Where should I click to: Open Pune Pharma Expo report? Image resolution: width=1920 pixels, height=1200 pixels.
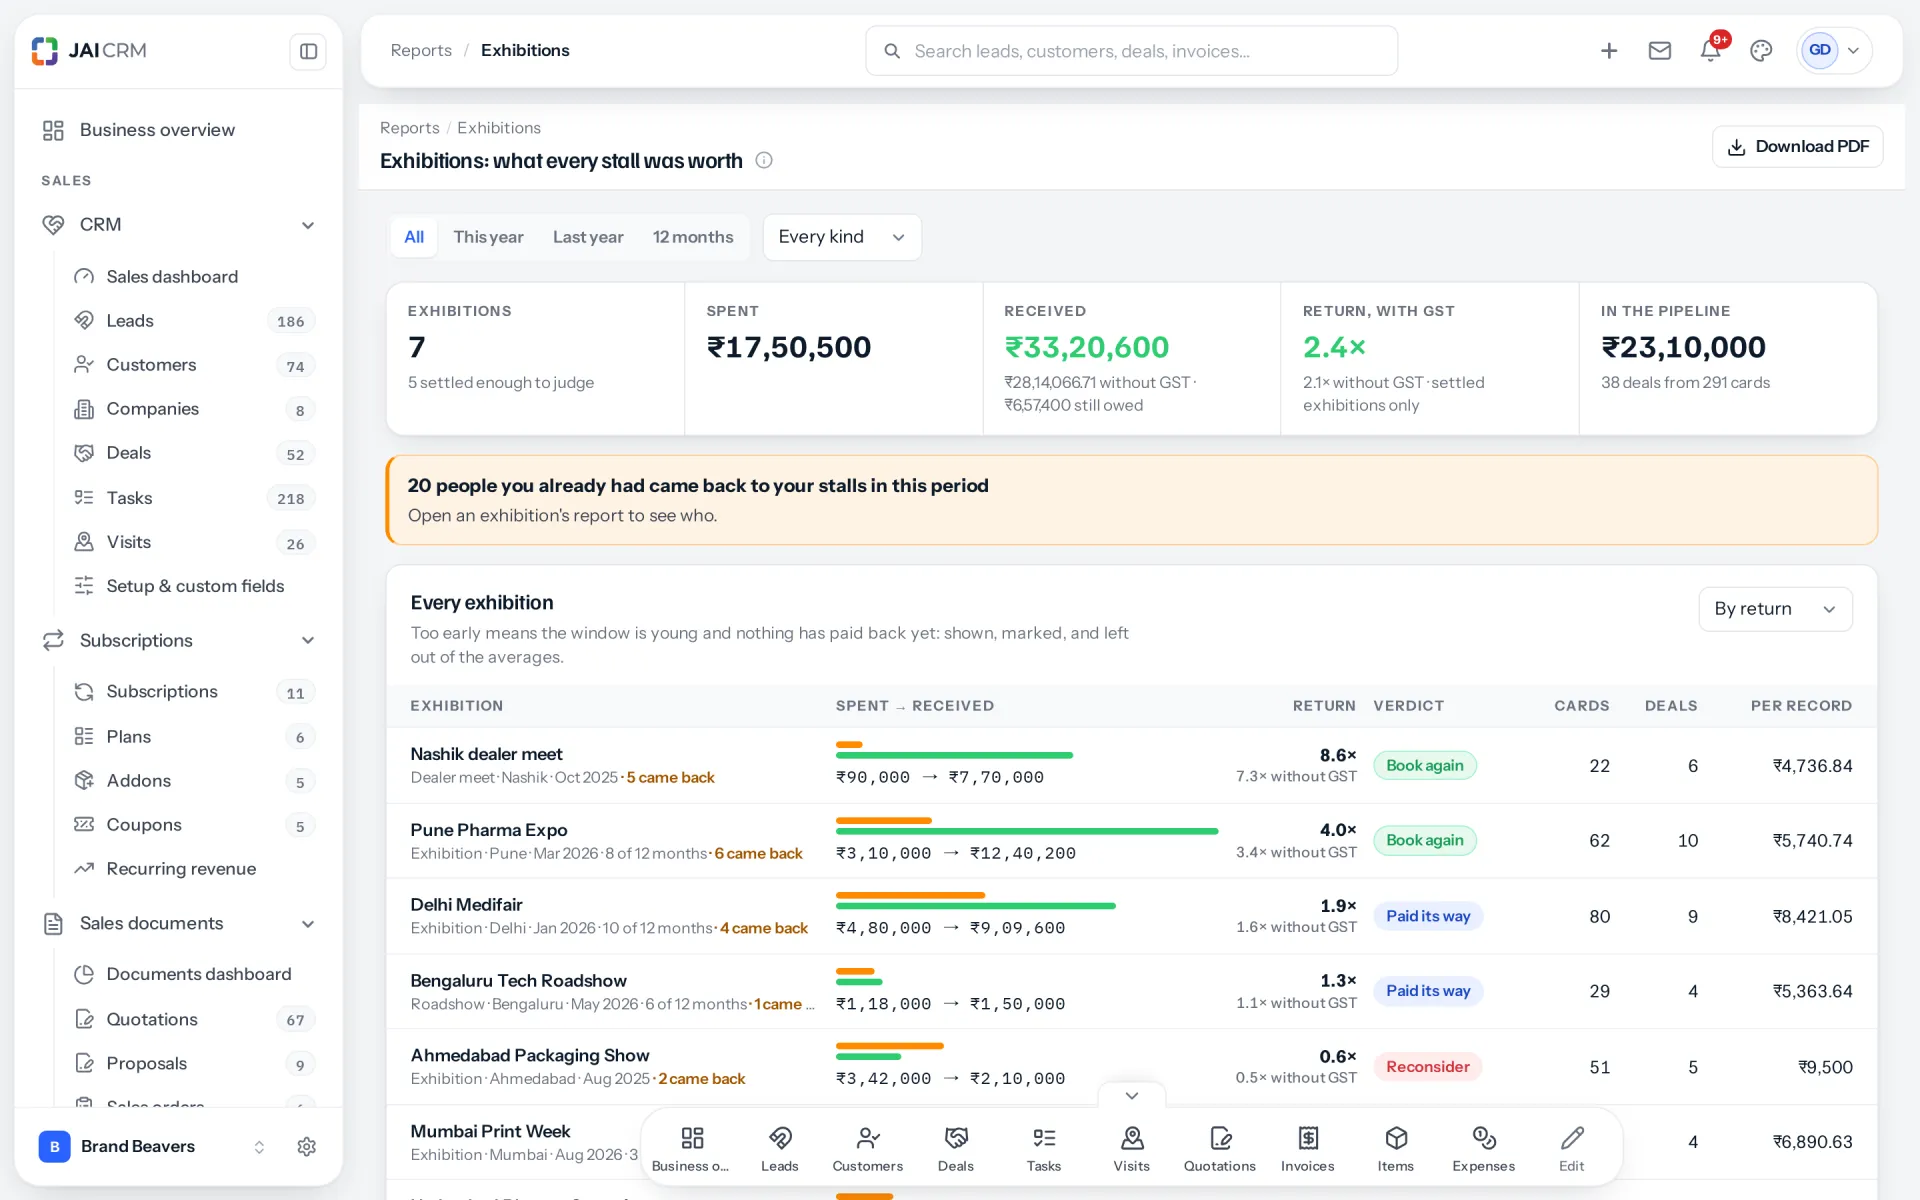(488, 830)
